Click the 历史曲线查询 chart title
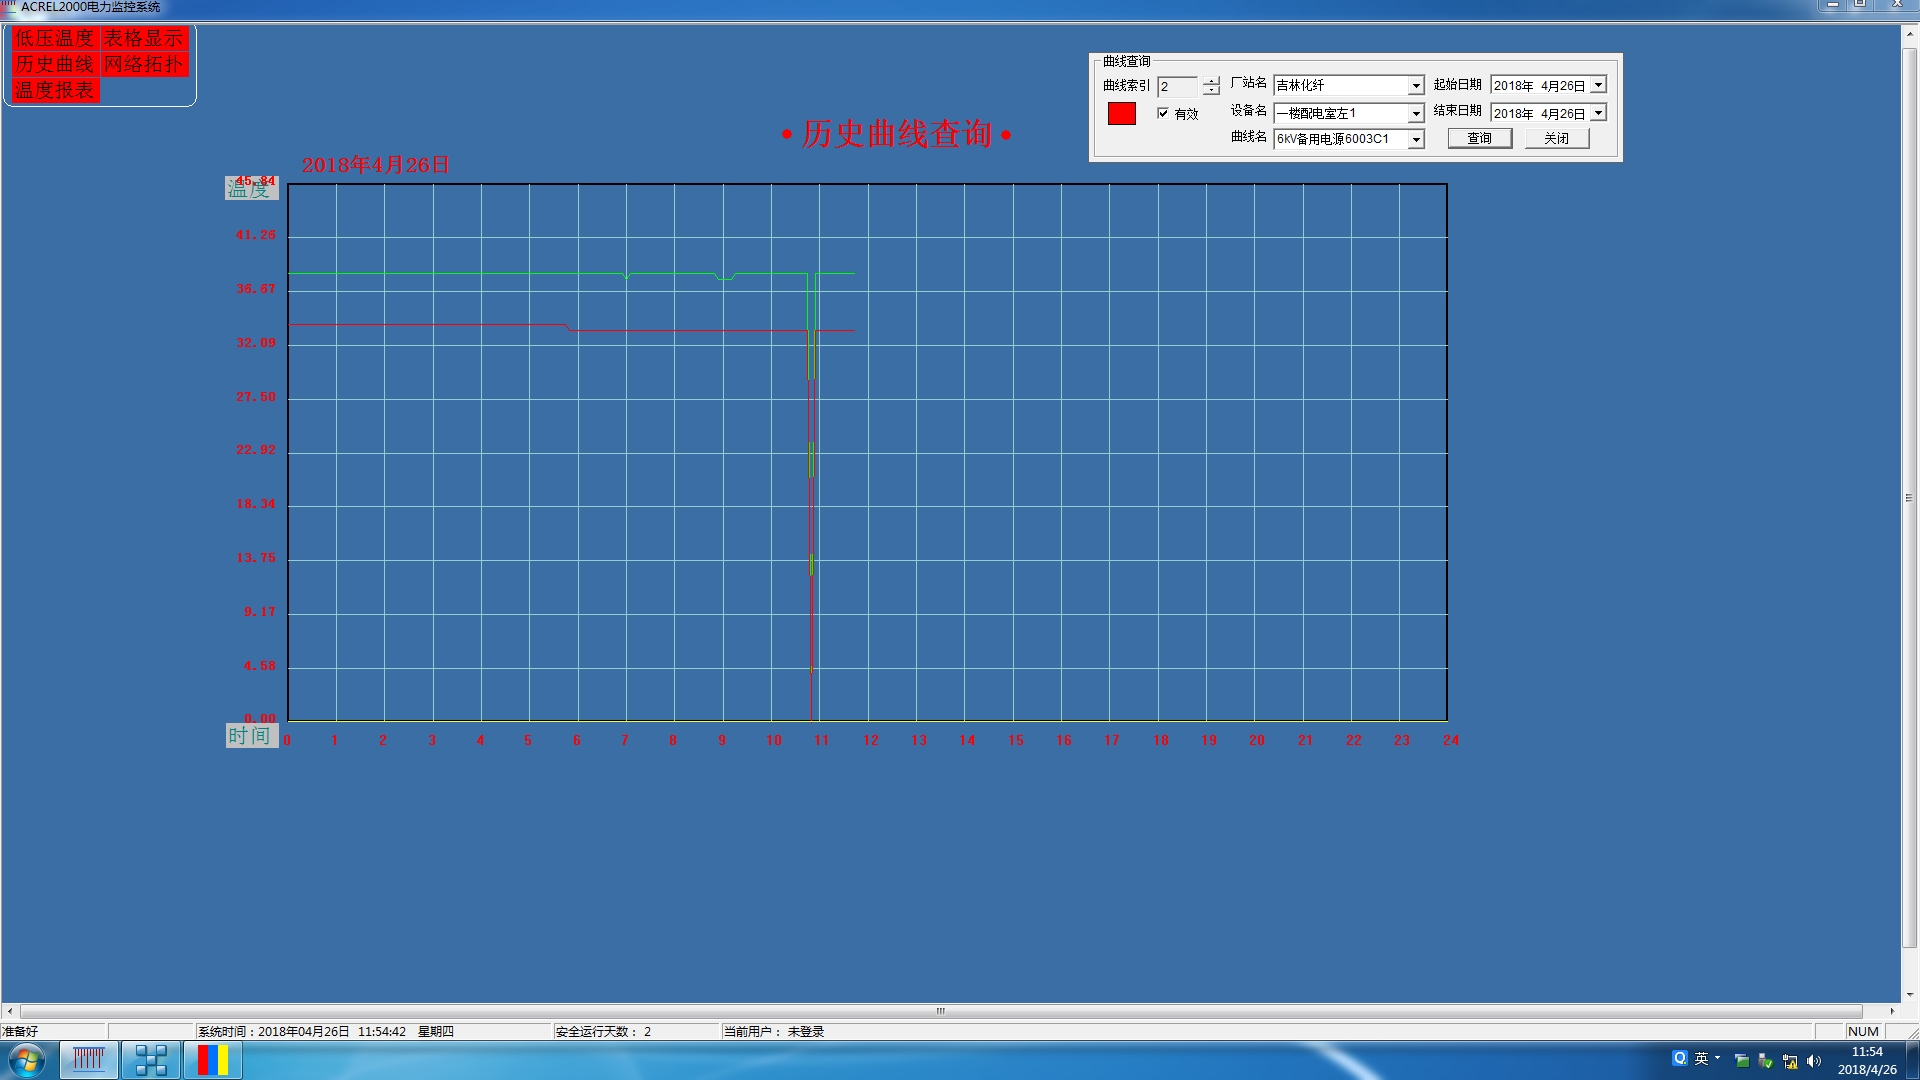 pos(896,134)
